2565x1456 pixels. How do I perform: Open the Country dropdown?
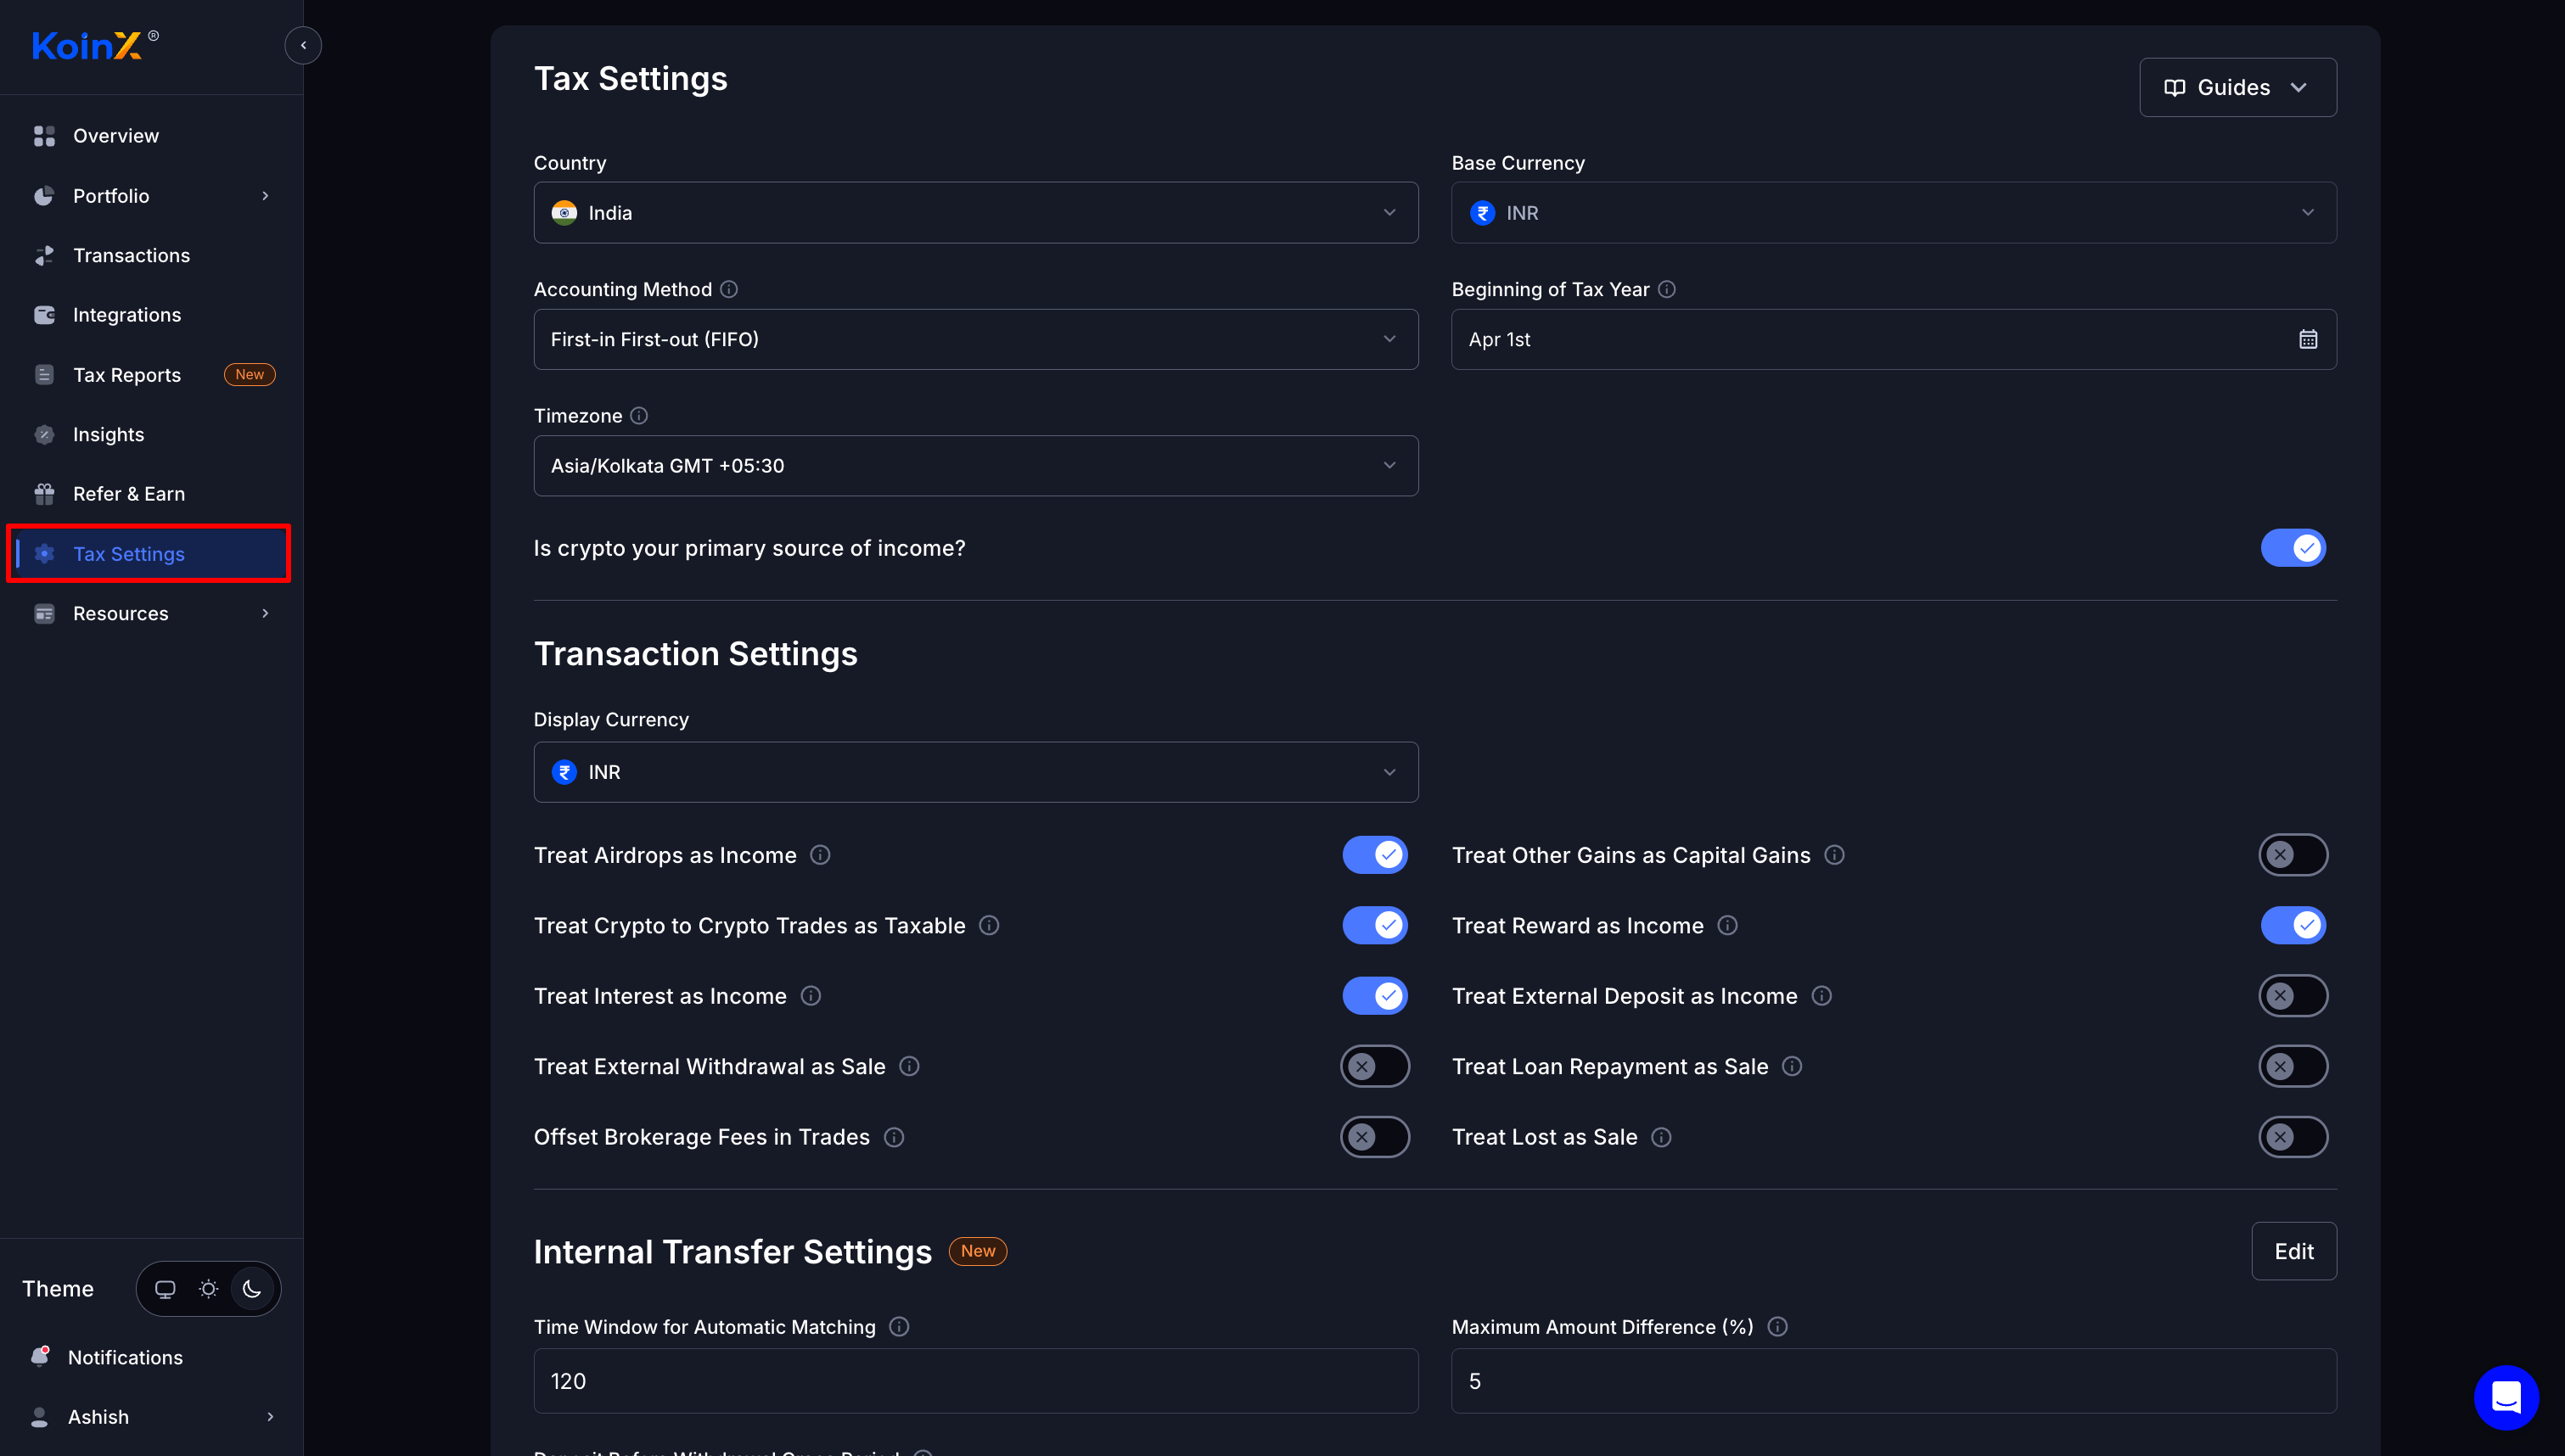click(x=975, y=213)
